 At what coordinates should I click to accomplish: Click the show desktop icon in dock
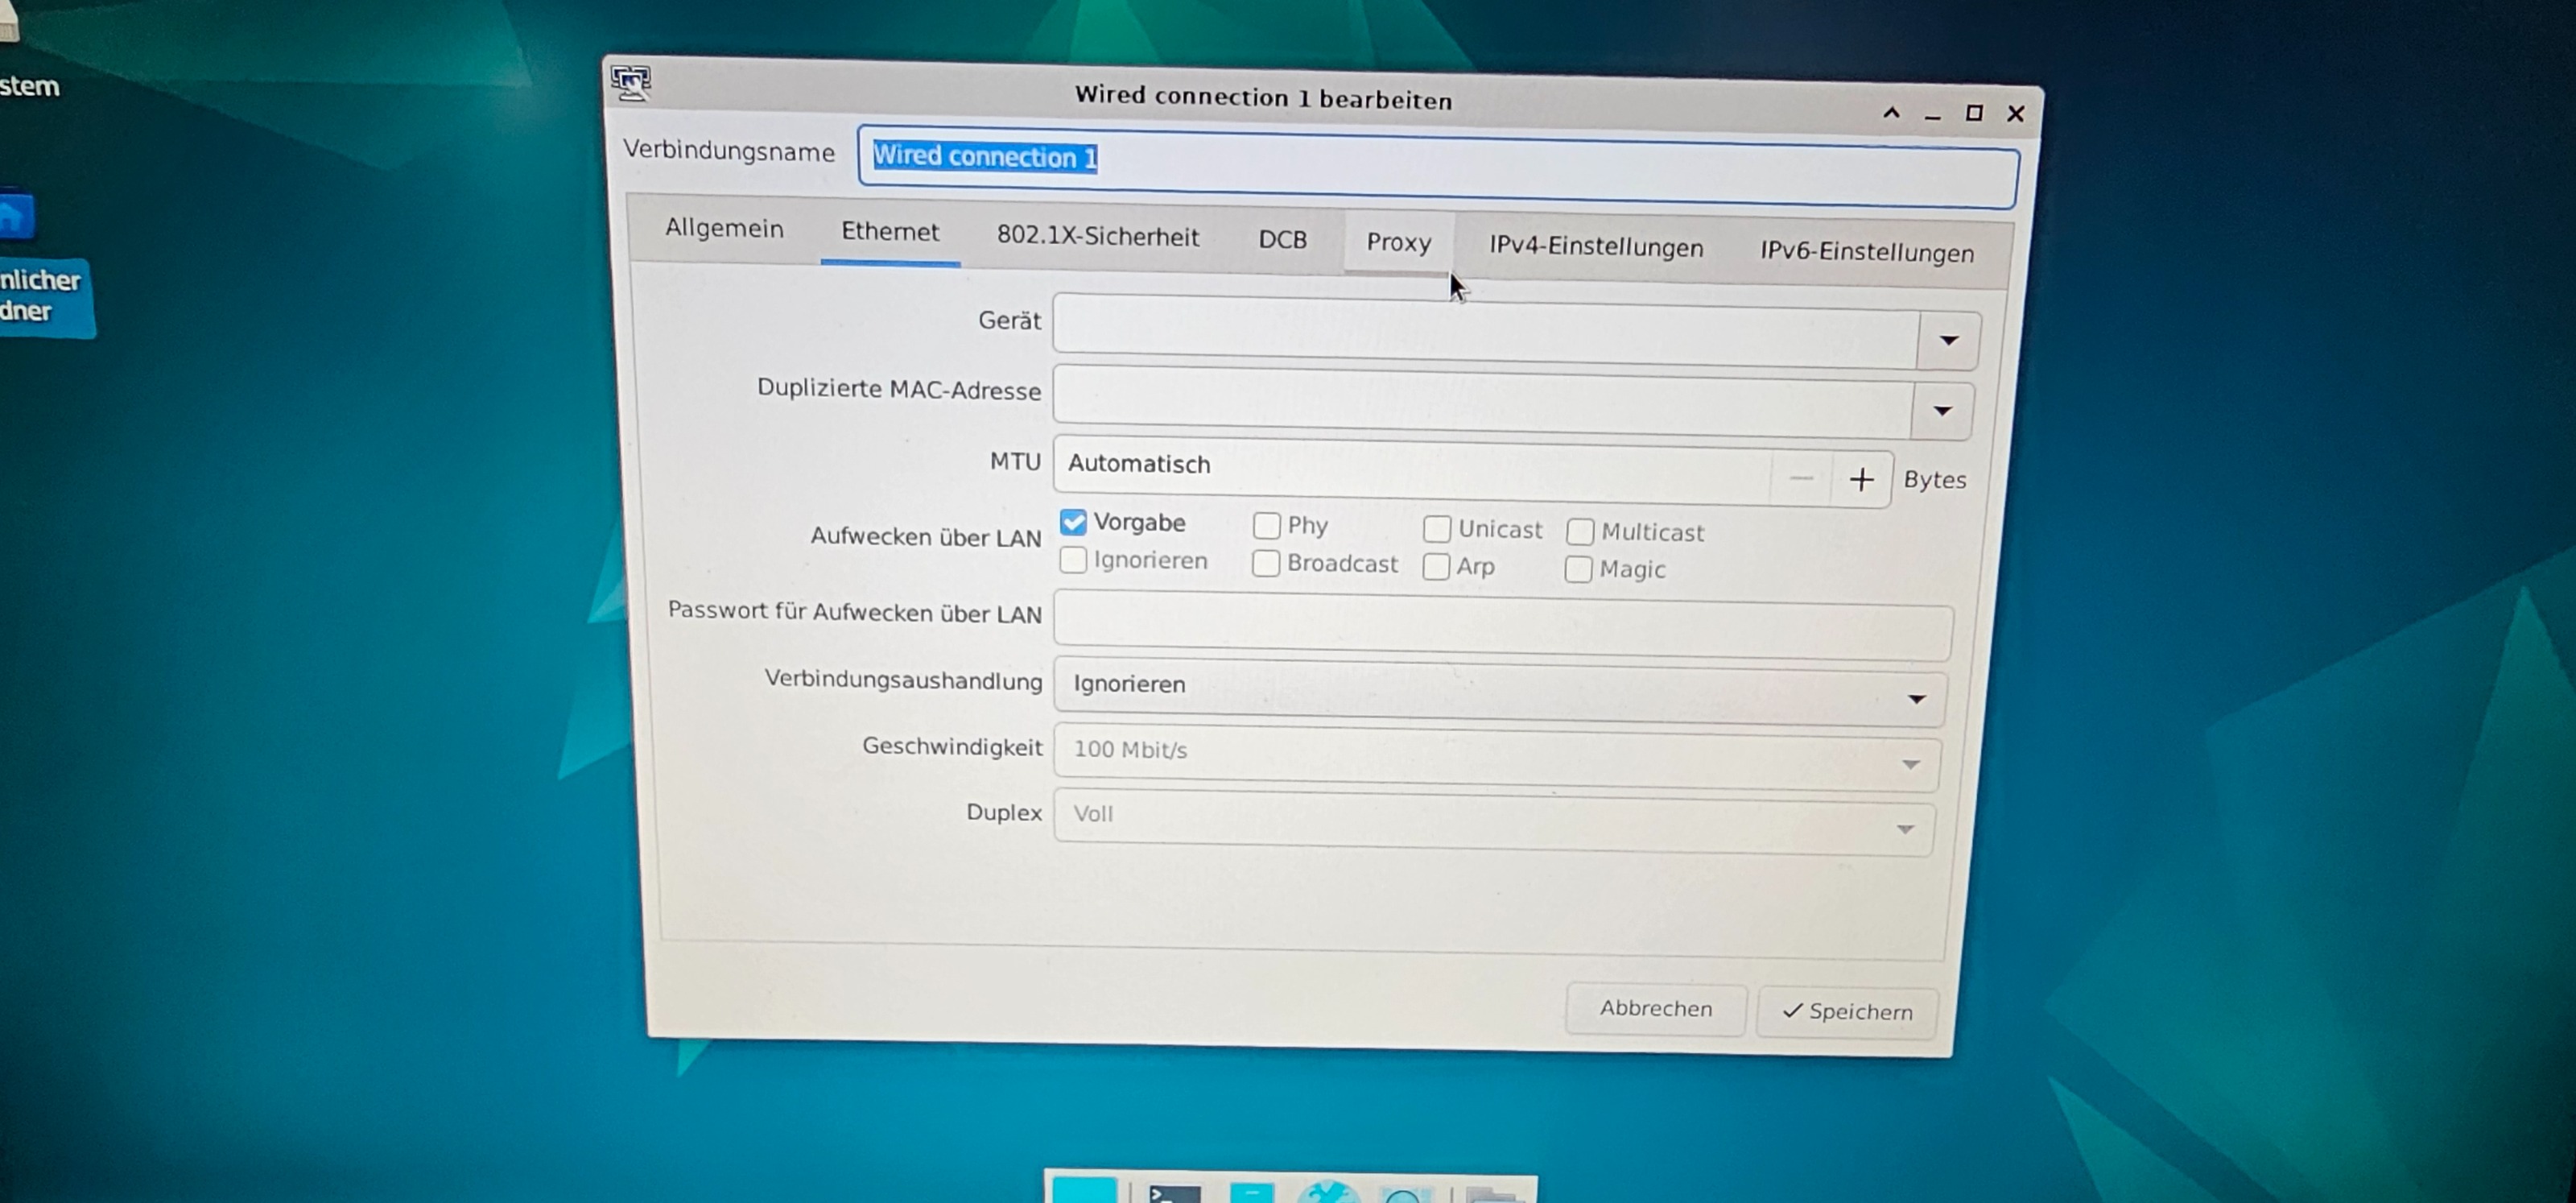(x=1084, y=1191)
